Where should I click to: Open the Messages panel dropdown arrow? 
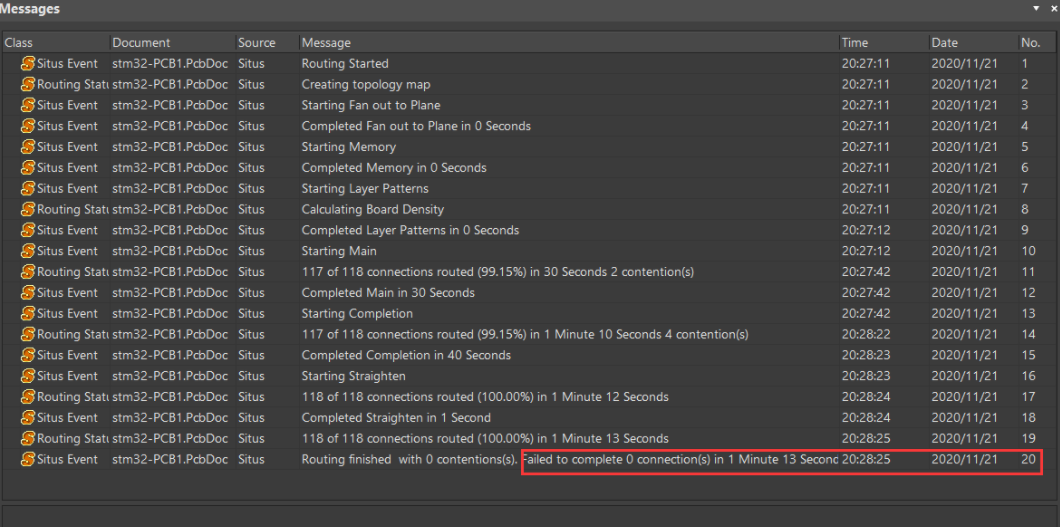pos(1036,8)
